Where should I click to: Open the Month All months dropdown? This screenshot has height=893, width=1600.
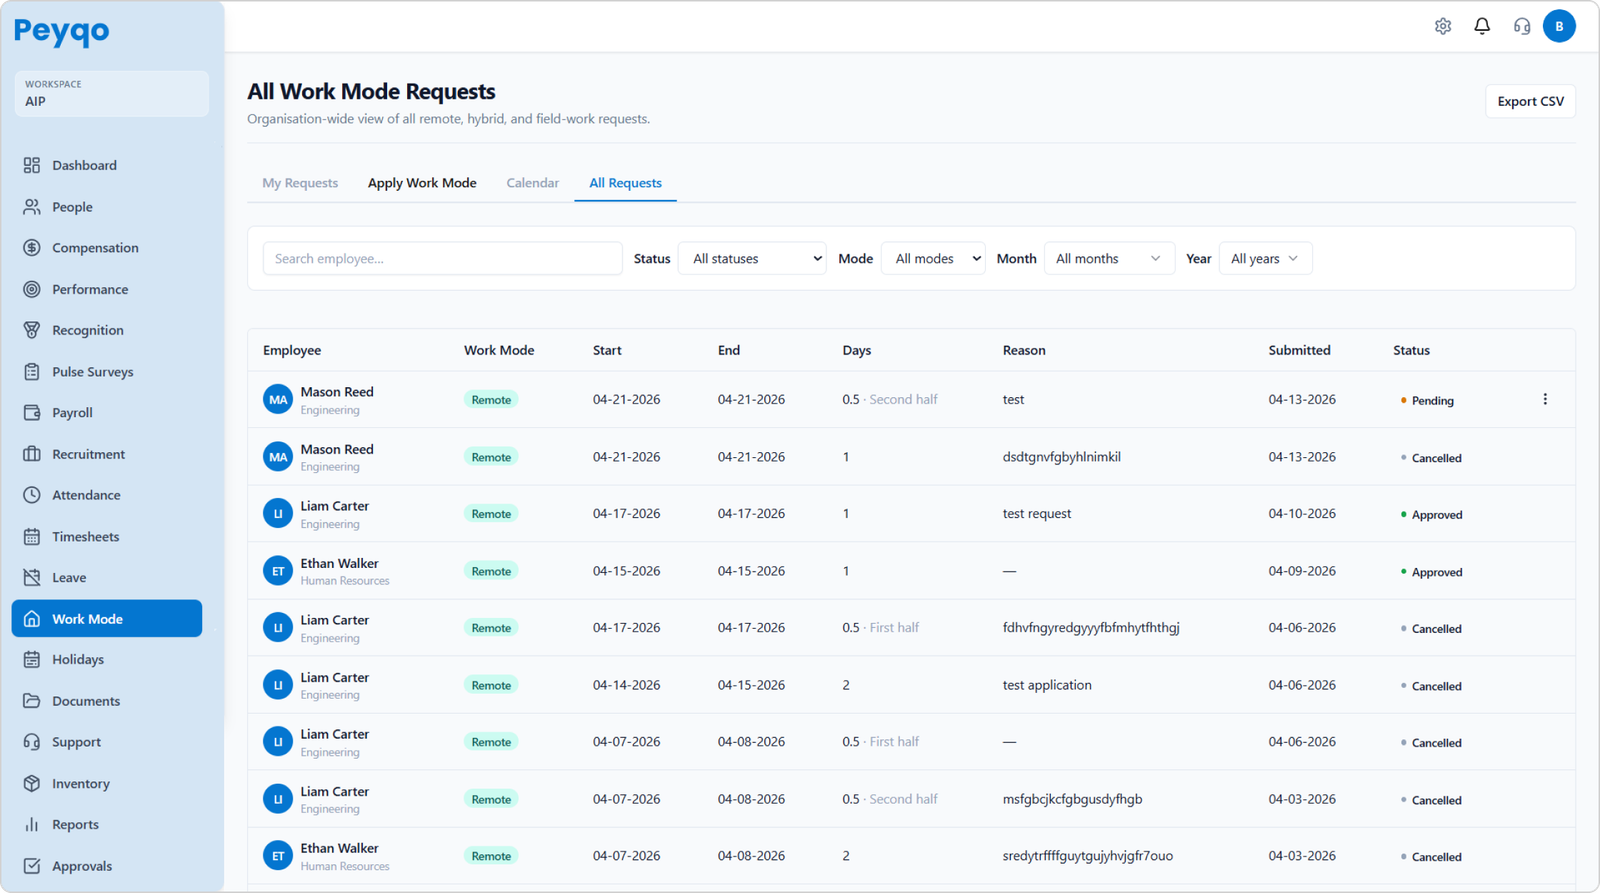[x=1109, y=258]
